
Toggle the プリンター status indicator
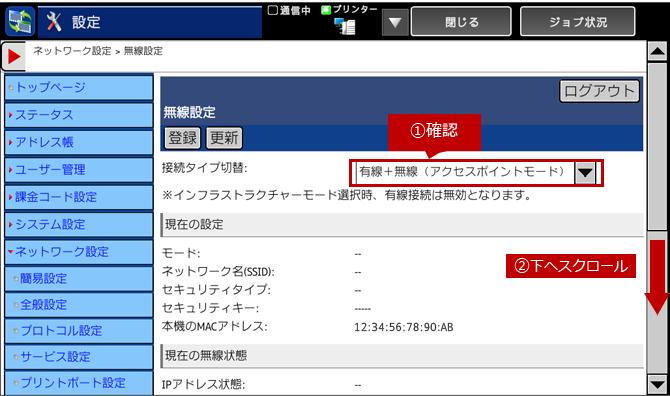tap(326, 10)
